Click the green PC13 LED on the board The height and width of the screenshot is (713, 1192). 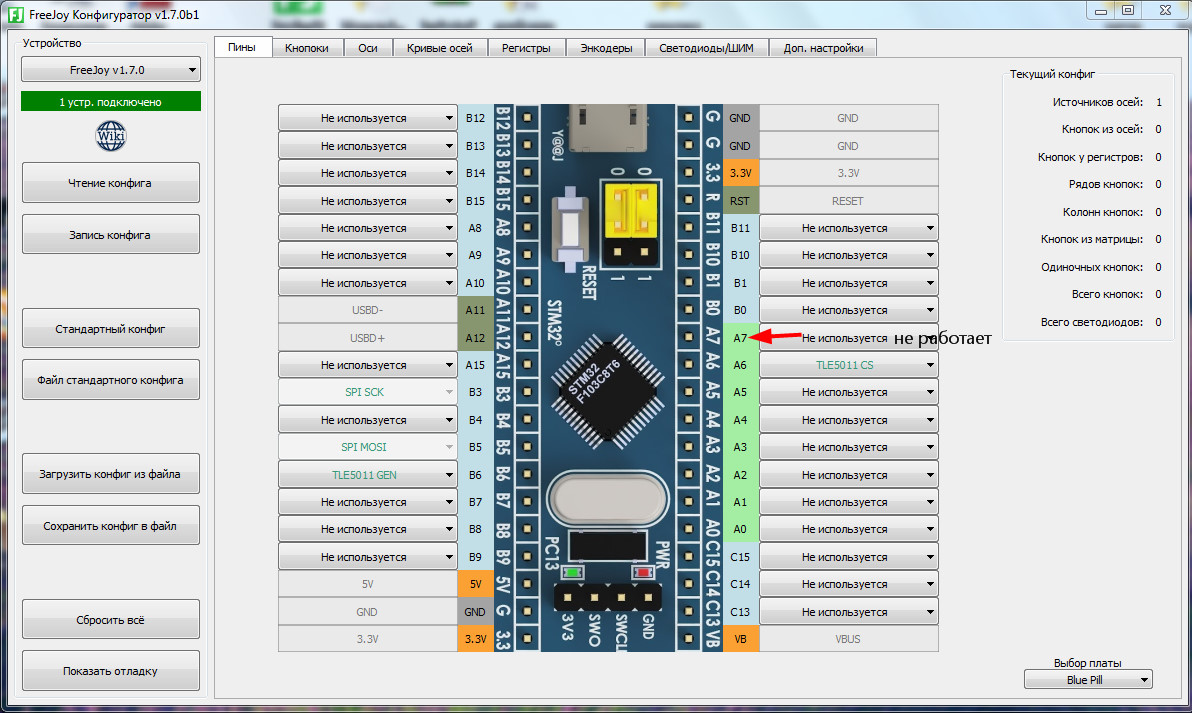coord(572,572)
